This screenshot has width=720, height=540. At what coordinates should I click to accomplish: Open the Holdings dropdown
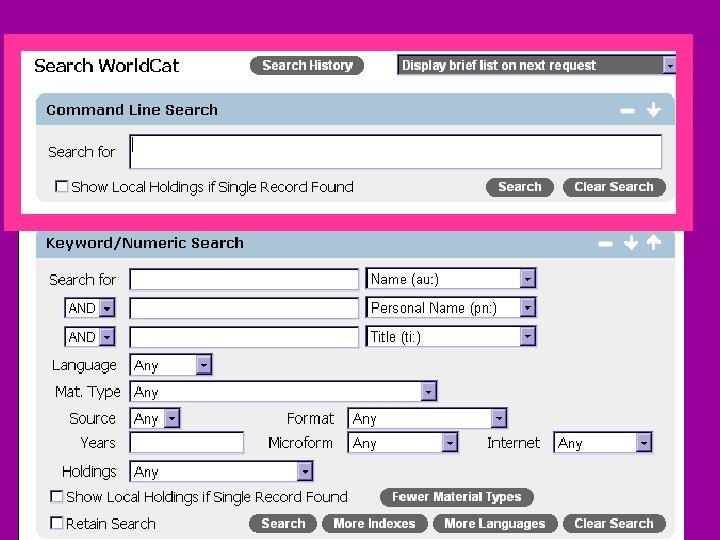(x=221, y=471)
